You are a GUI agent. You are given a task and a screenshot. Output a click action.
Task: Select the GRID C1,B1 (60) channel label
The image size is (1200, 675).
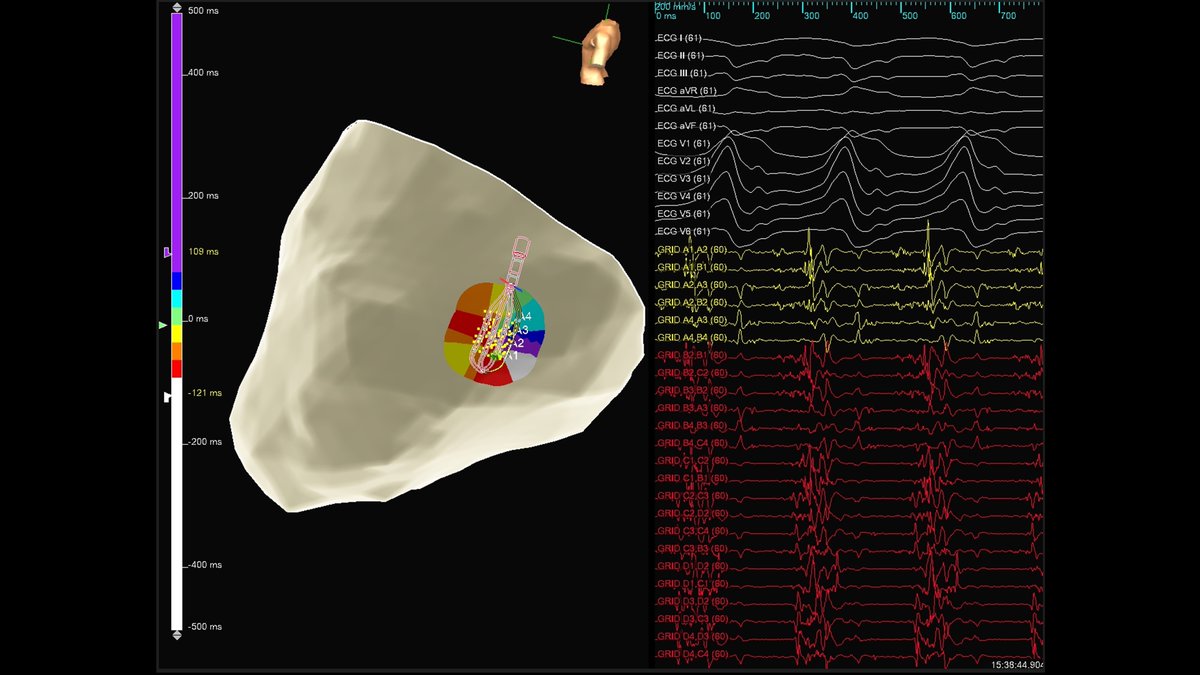(691, 478)
